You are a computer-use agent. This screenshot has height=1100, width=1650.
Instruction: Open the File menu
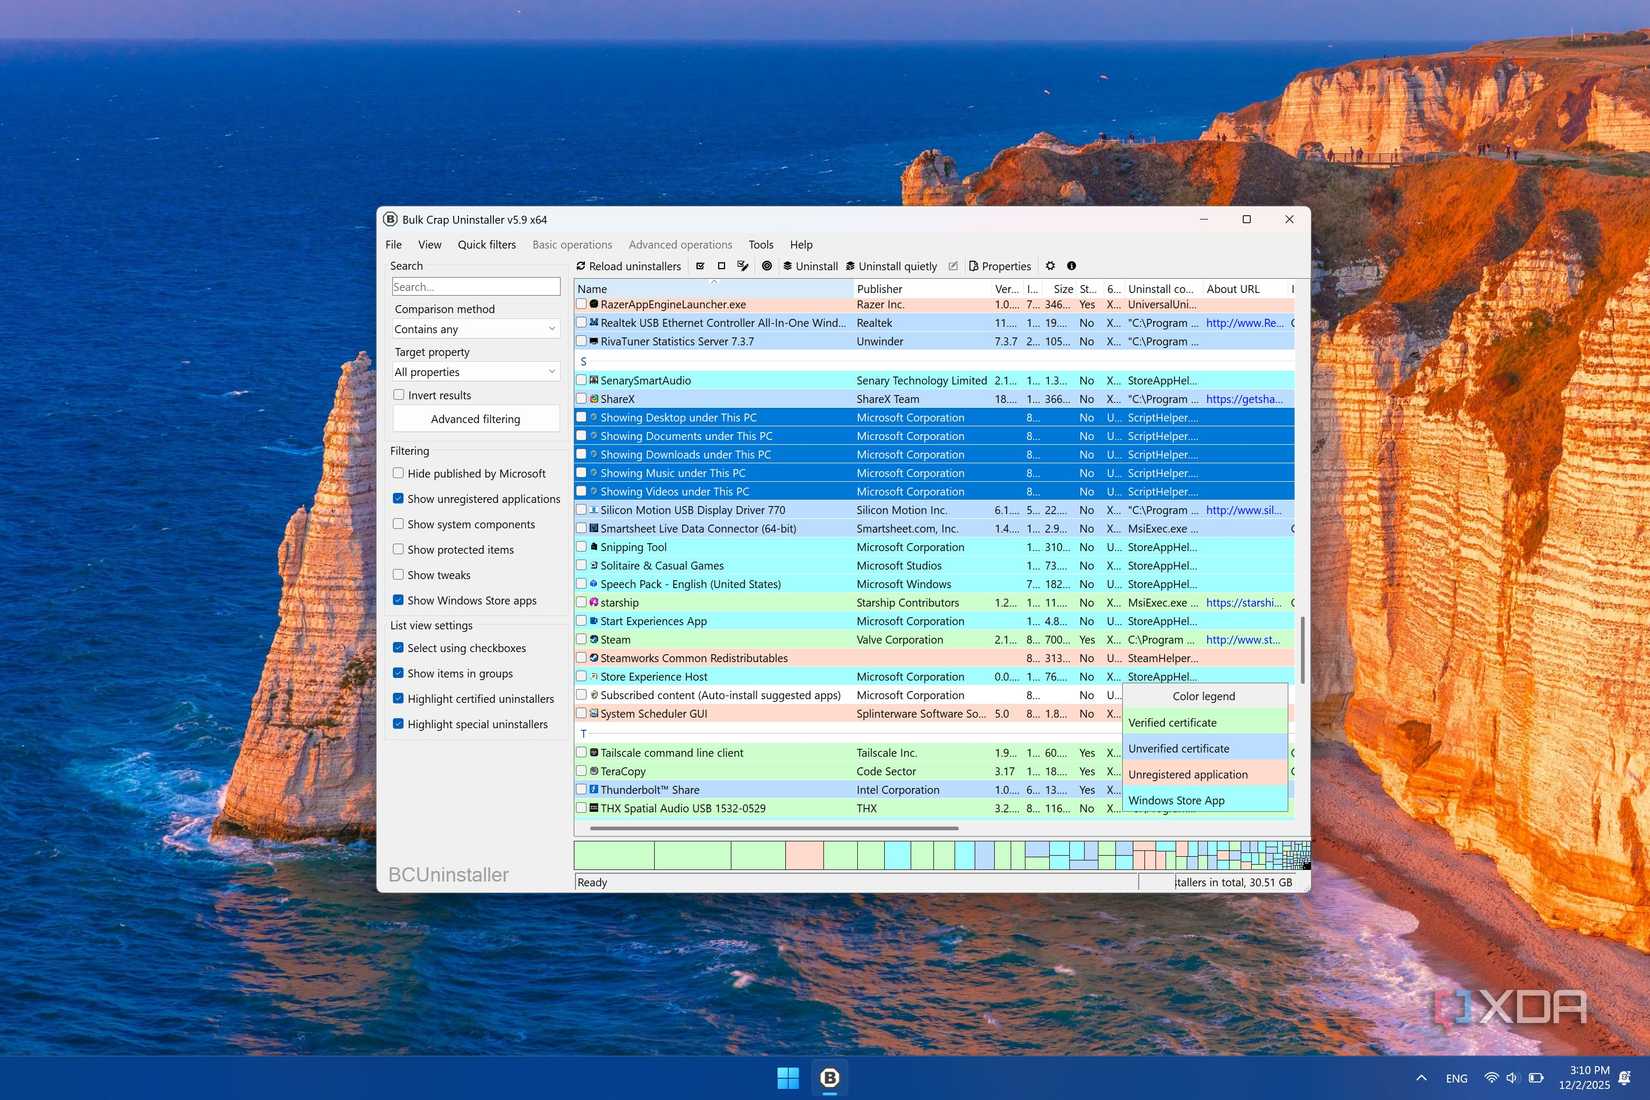(394, 244)
